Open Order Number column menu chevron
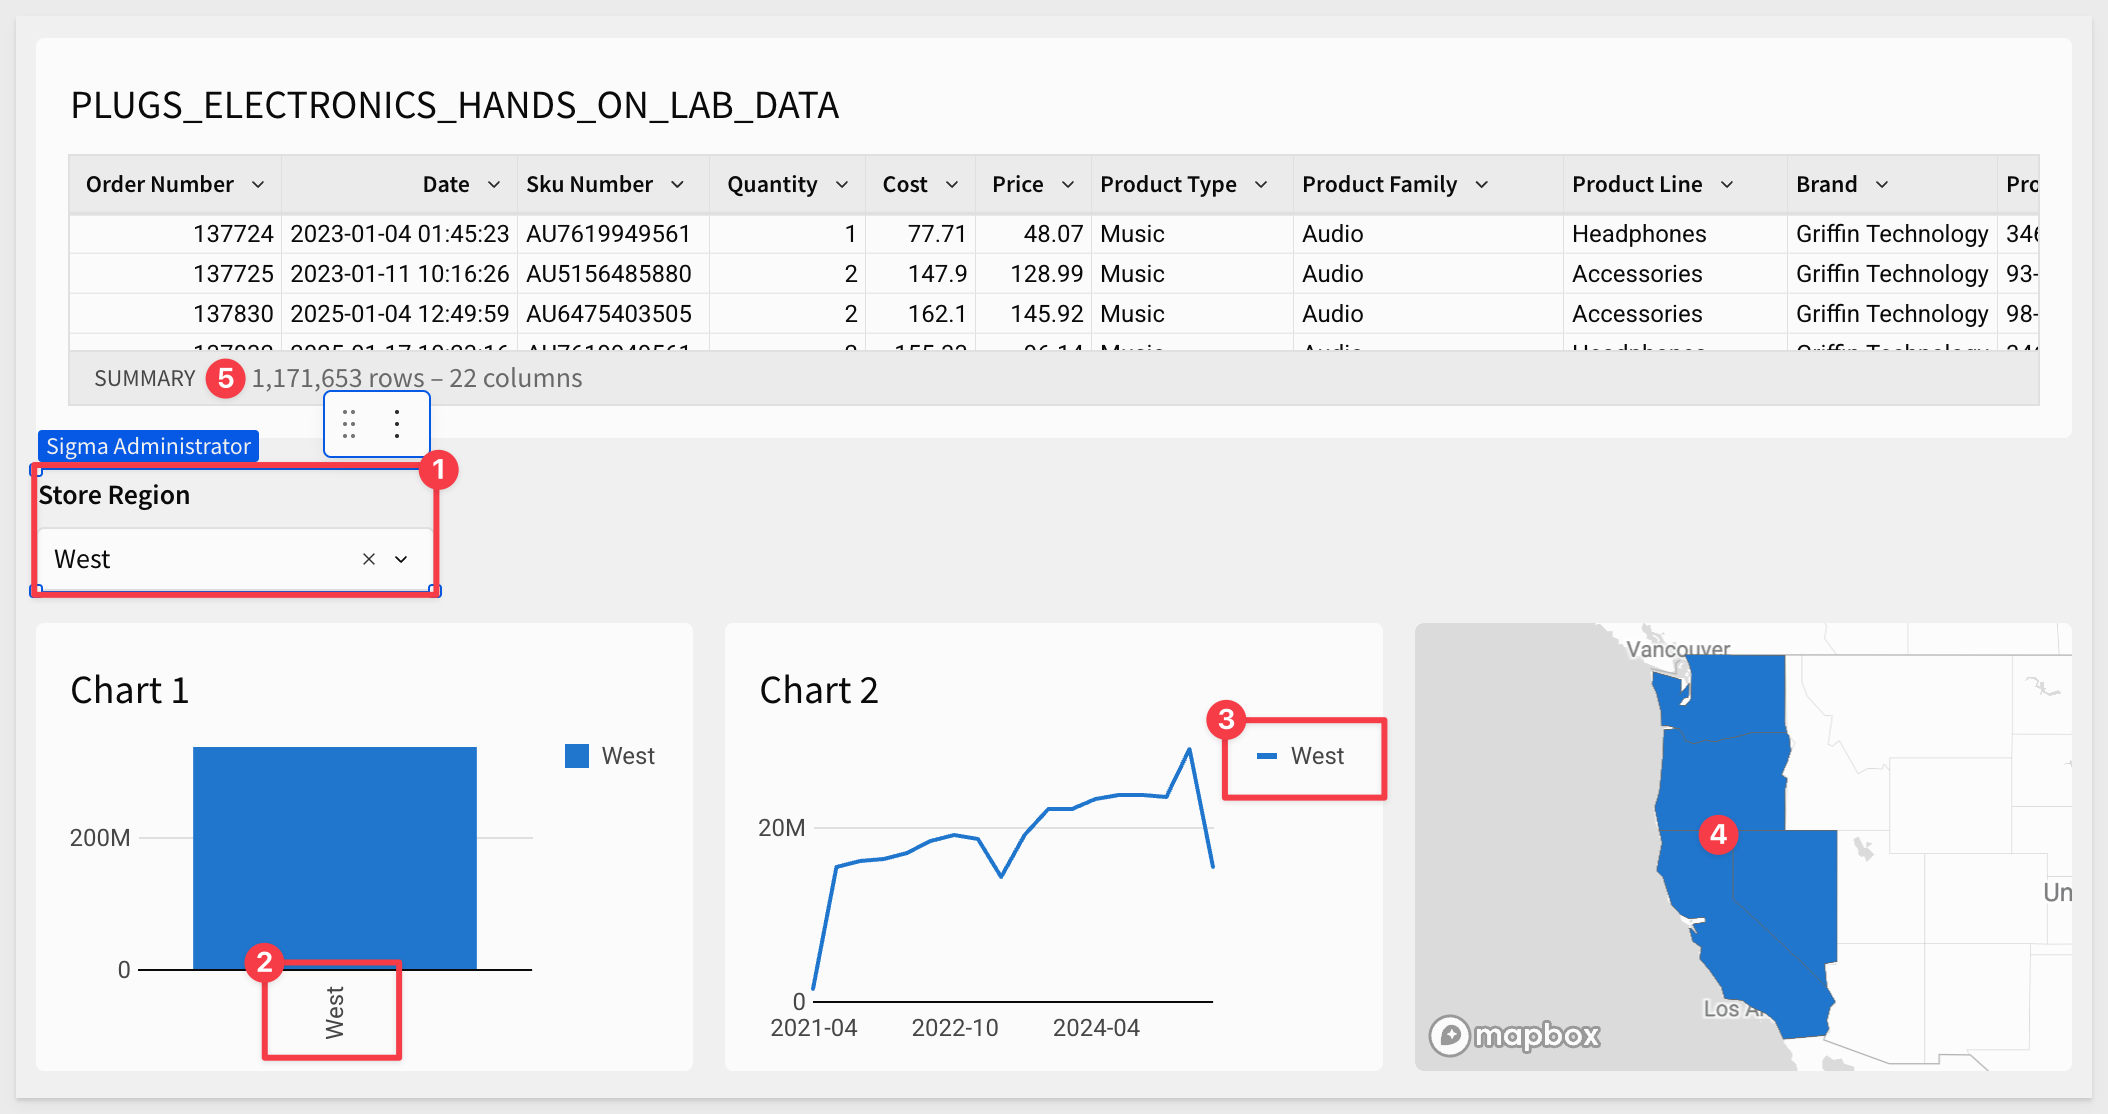Screen dimensions: 2108x1114 [x=258, y=184]
